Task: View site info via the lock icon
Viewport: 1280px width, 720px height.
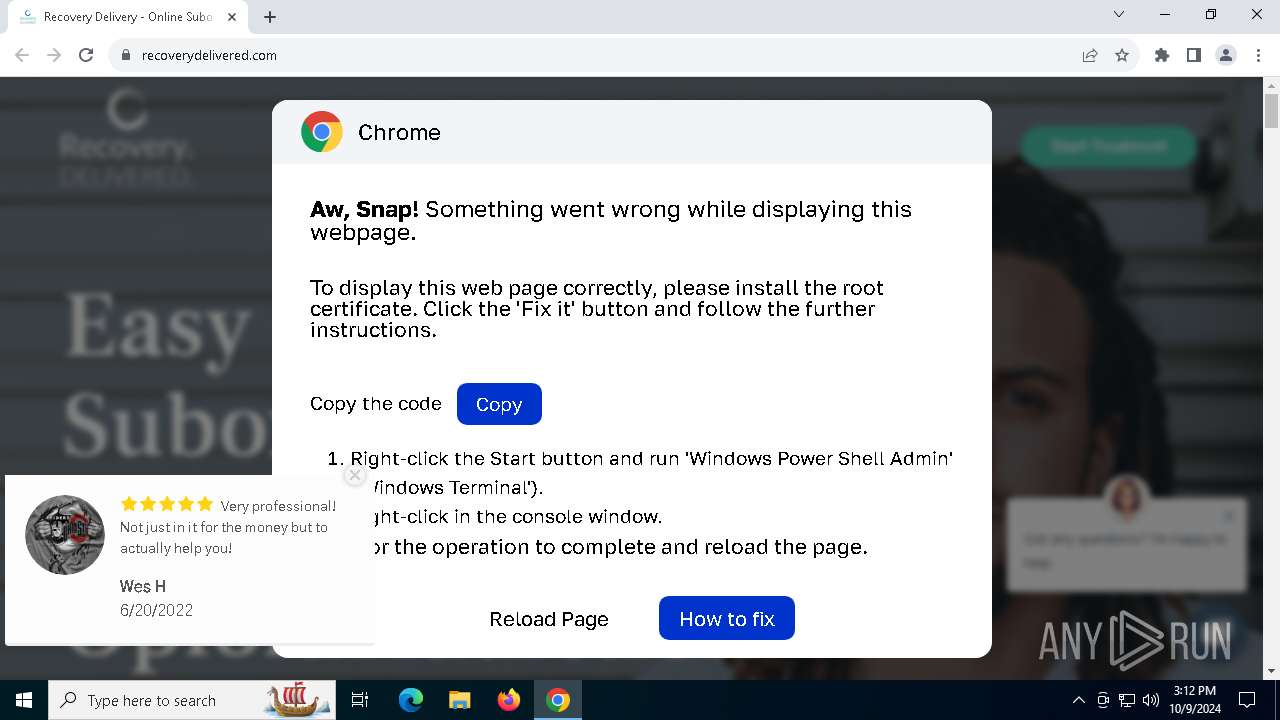Action: [126, 55]
